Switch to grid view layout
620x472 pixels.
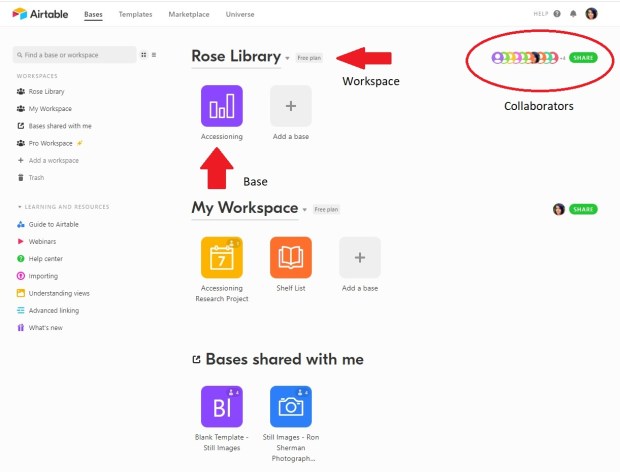pos(143,55)
